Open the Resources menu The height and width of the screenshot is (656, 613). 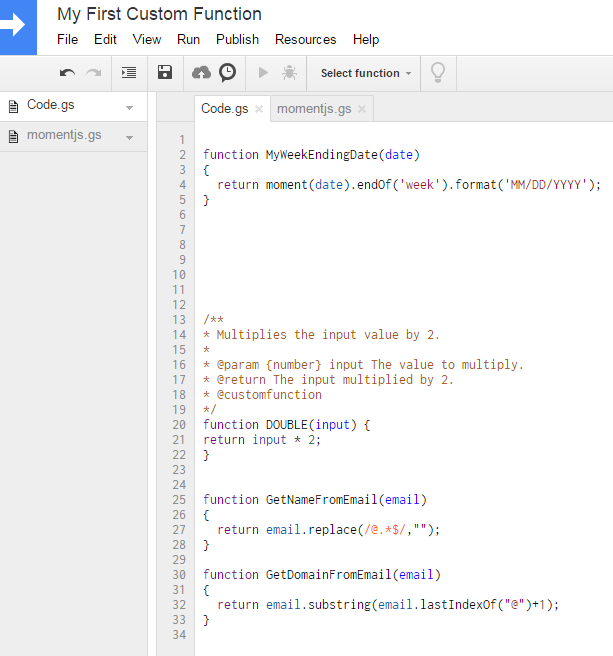(305, 40)
